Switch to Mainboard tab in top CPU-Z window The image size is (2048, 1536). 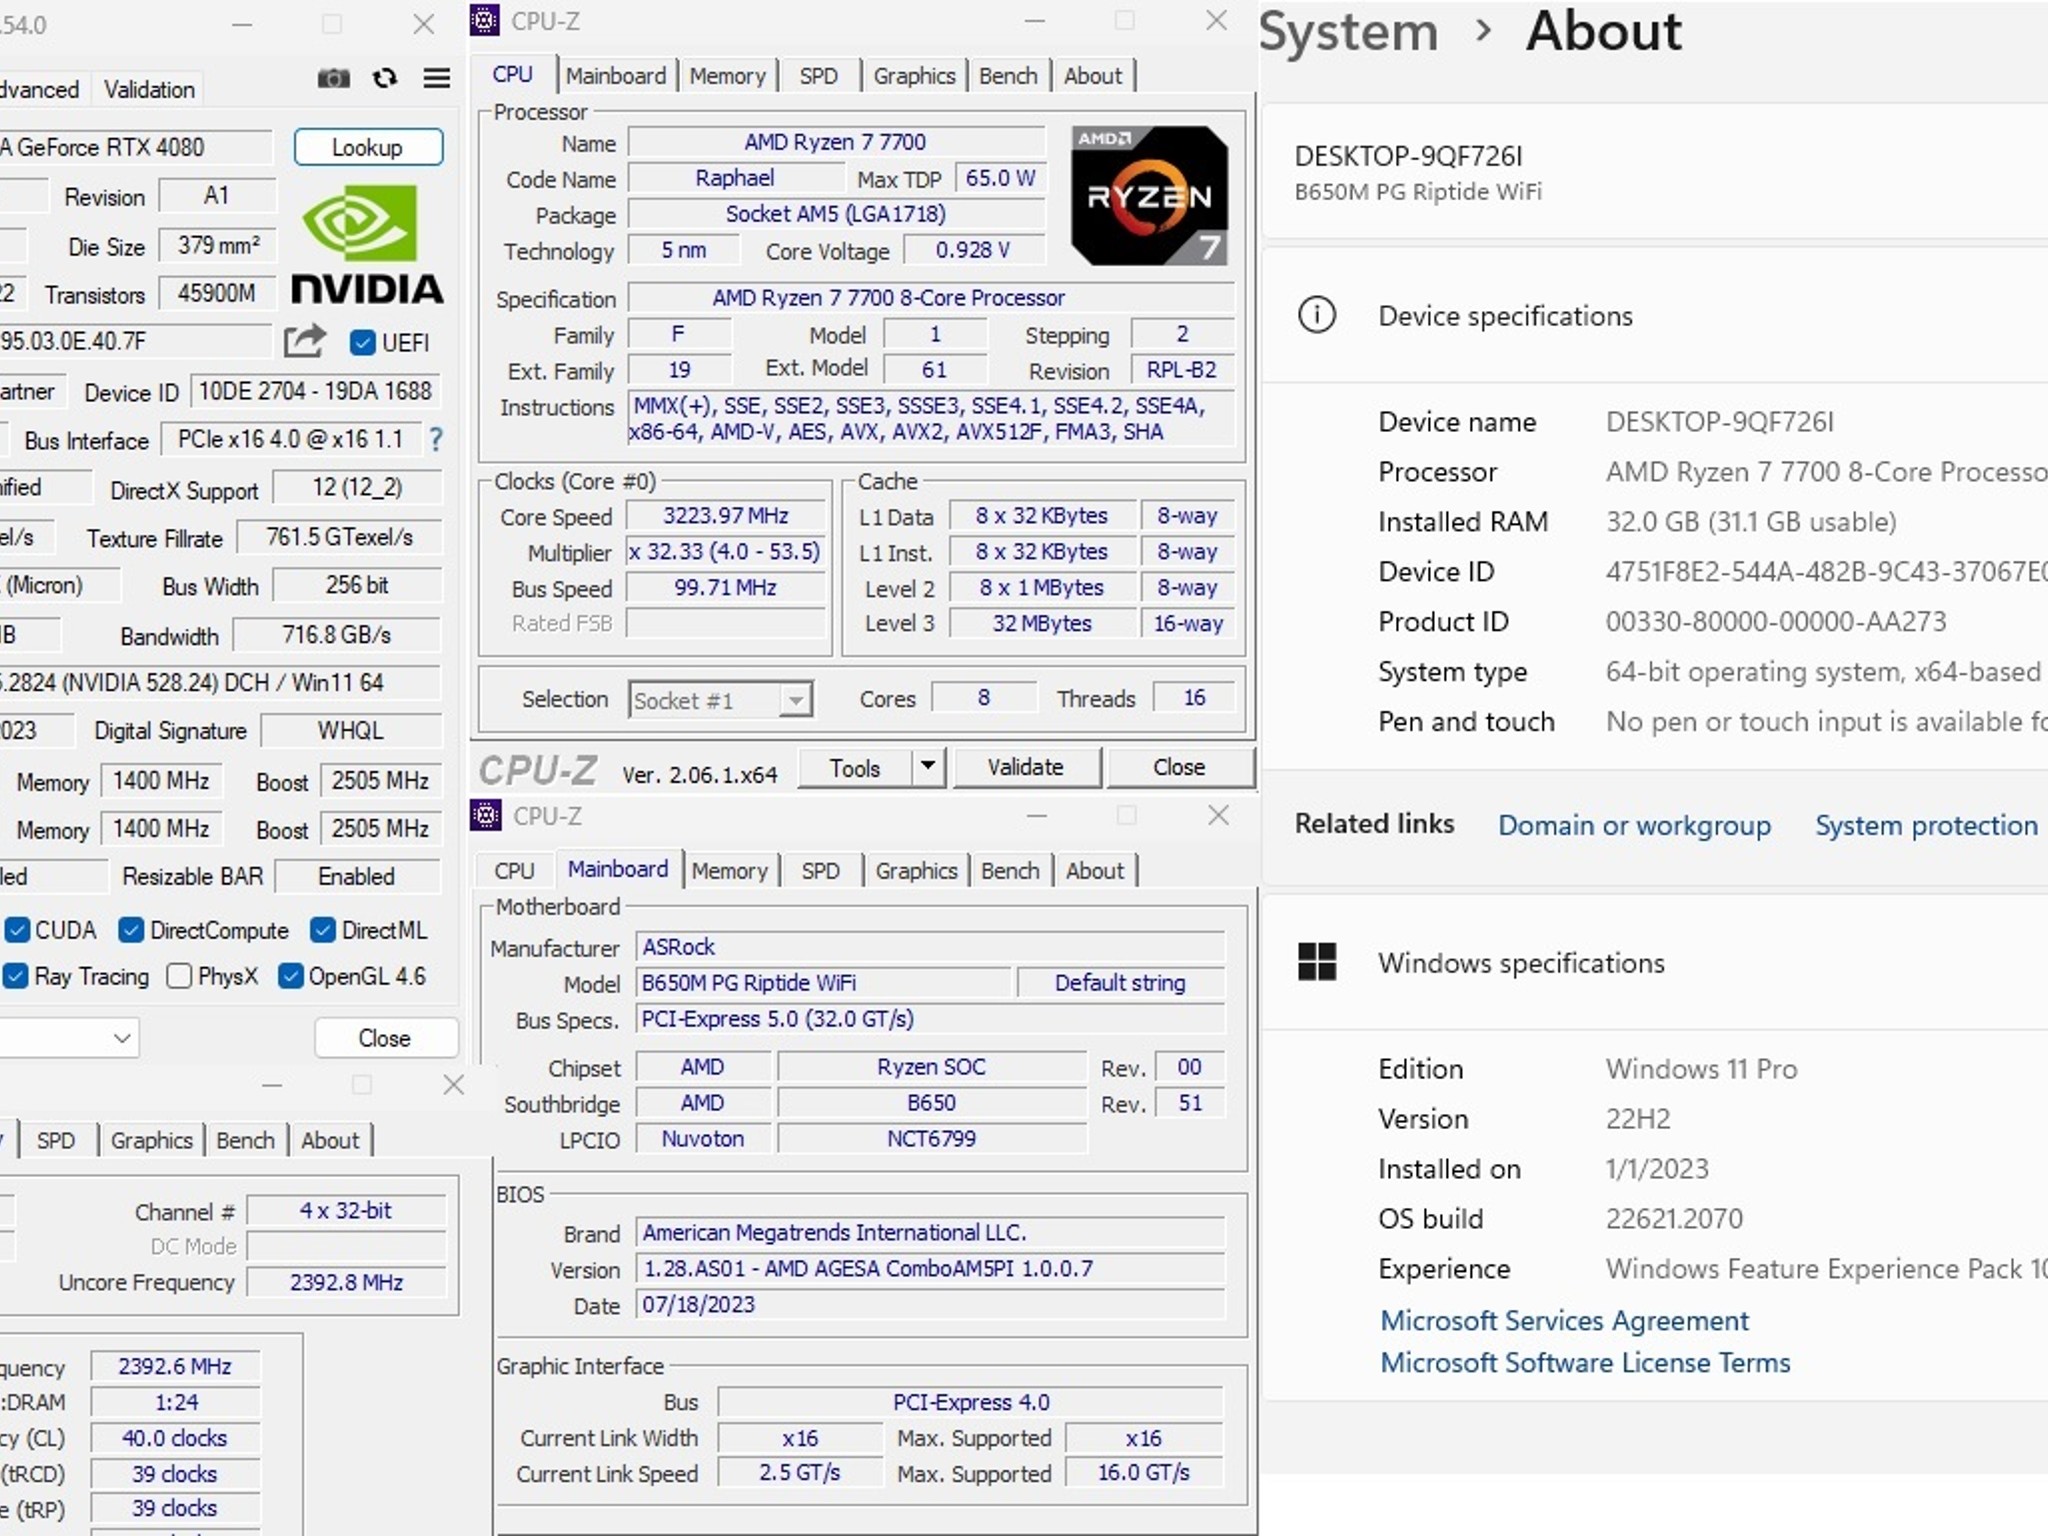(616, 76)
